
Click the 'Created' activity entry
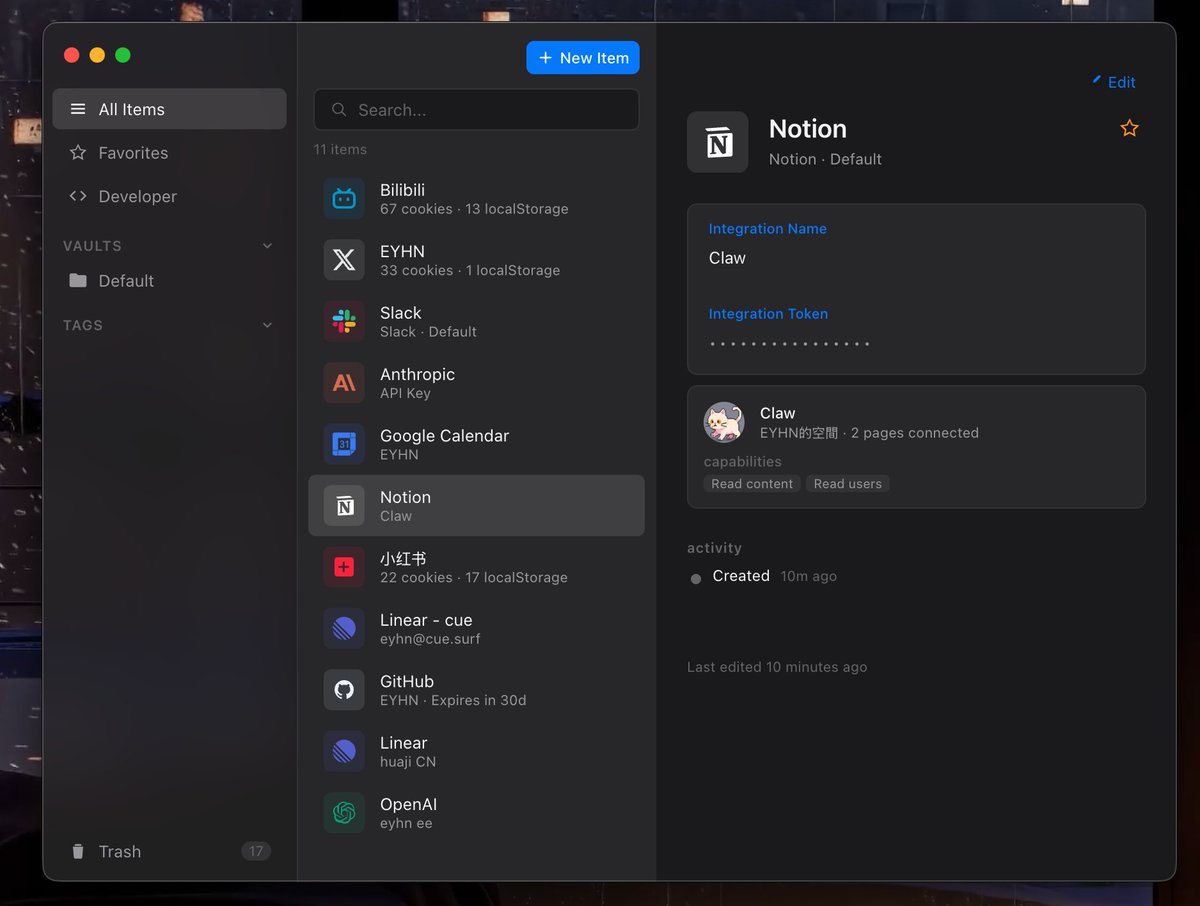741,576
